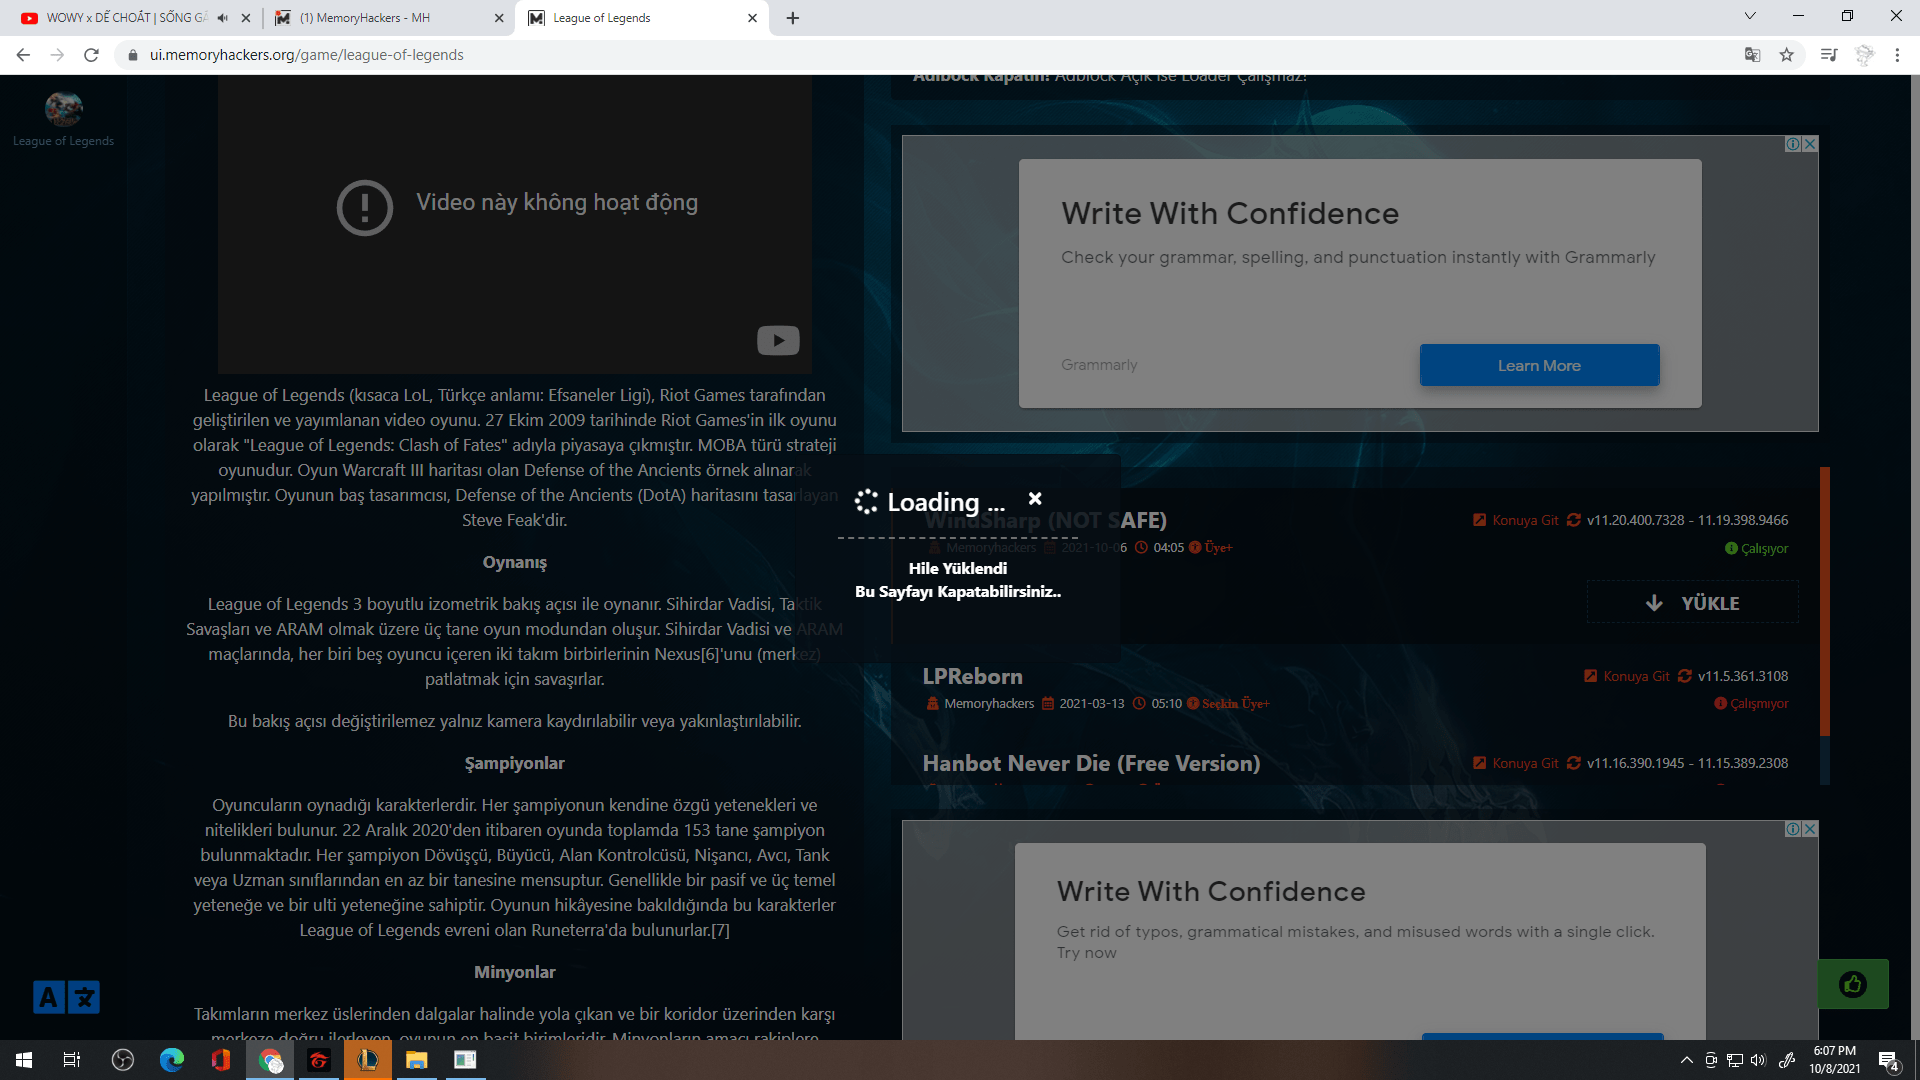The width and height of the screenshot is (1920, 1080).
Task: View site information lock icon
Action: (132, 55)
